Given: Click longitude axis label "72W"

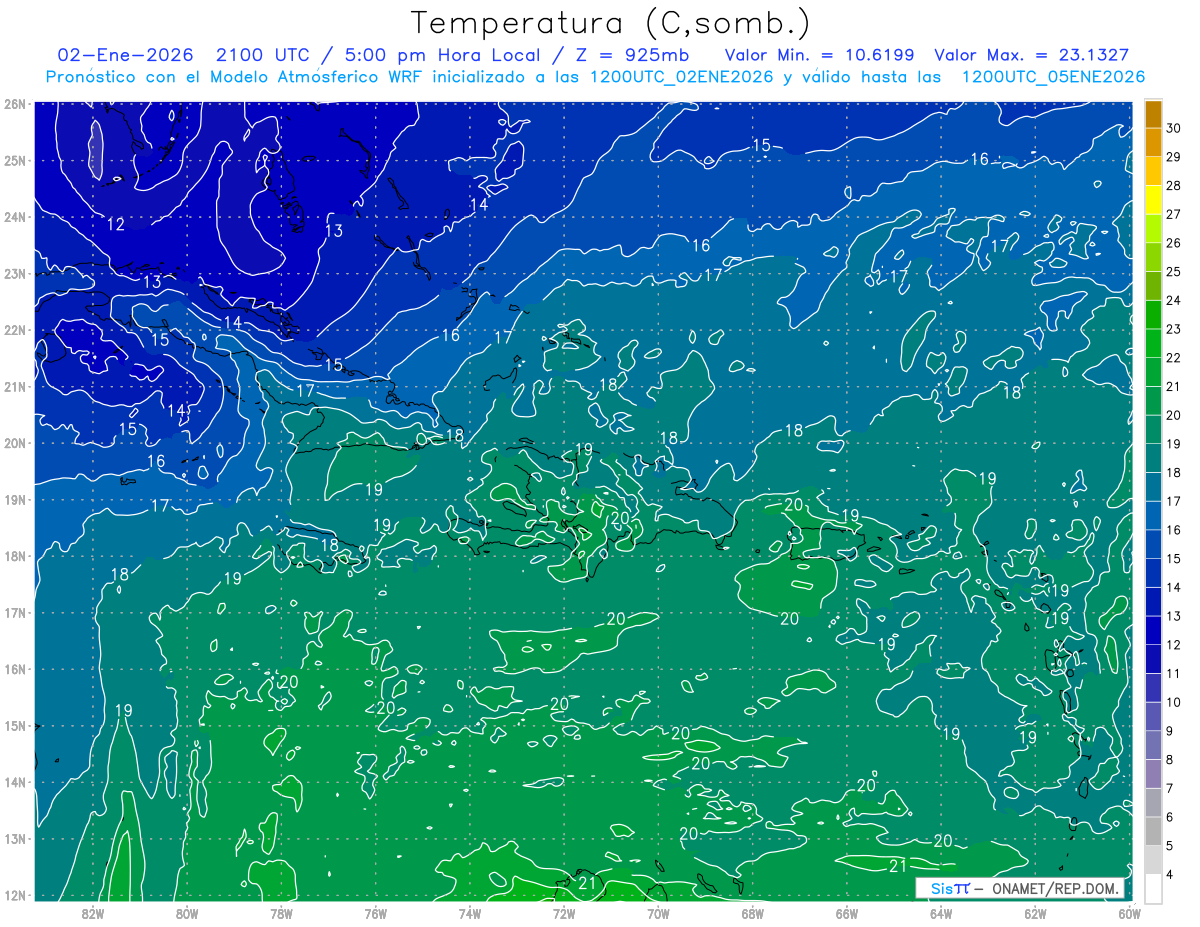Looking at the screenshot, I should (x=564, y=913).
